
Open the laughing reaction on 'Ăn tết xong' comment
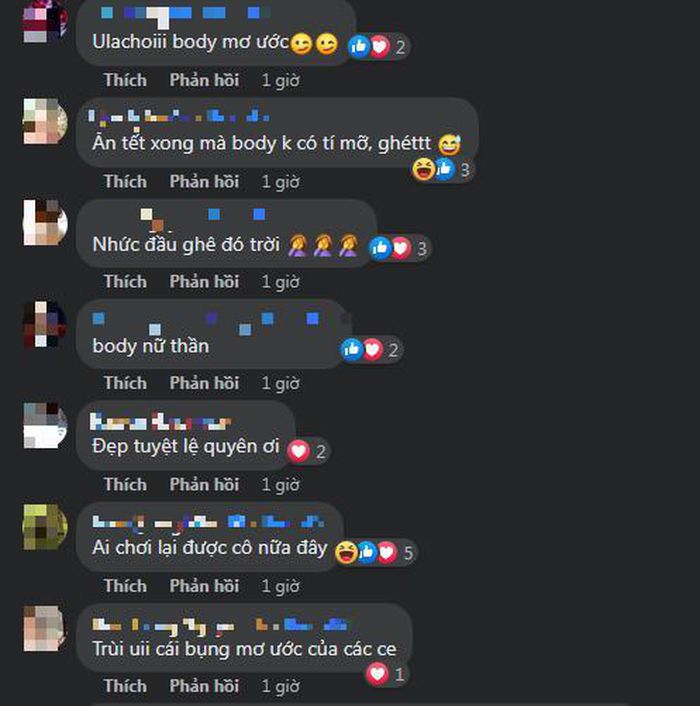point(423,169)
